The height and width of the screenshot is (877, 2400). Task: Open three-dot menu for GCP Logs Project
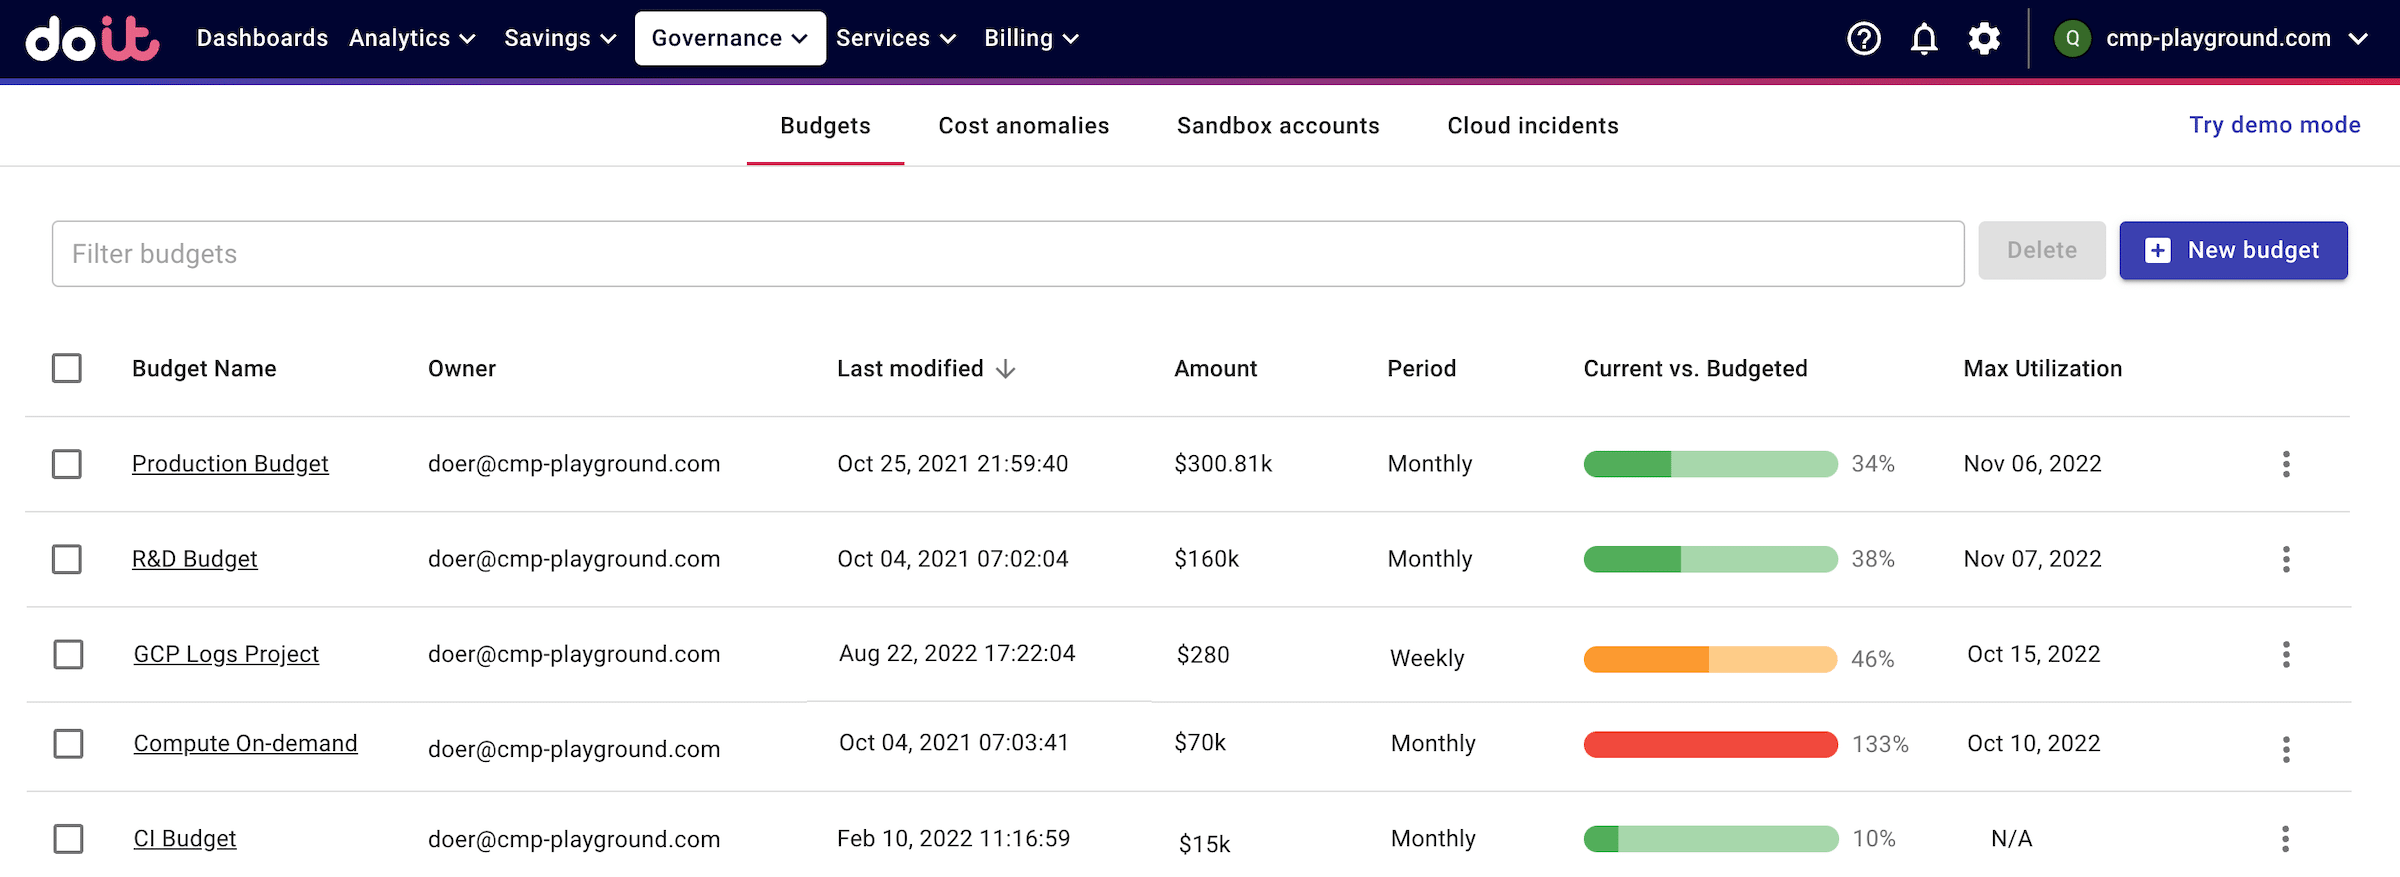pyautogui.click(x=2285, y=655)
